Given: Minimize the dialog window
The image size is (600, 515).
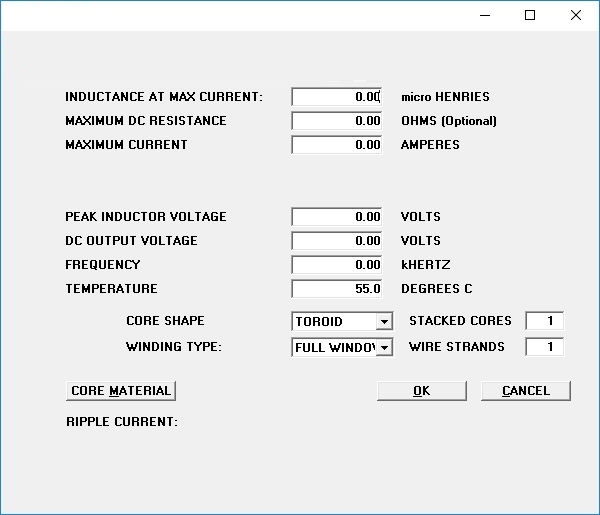Looking at the screenshot, I should click(x=485, y=15).
